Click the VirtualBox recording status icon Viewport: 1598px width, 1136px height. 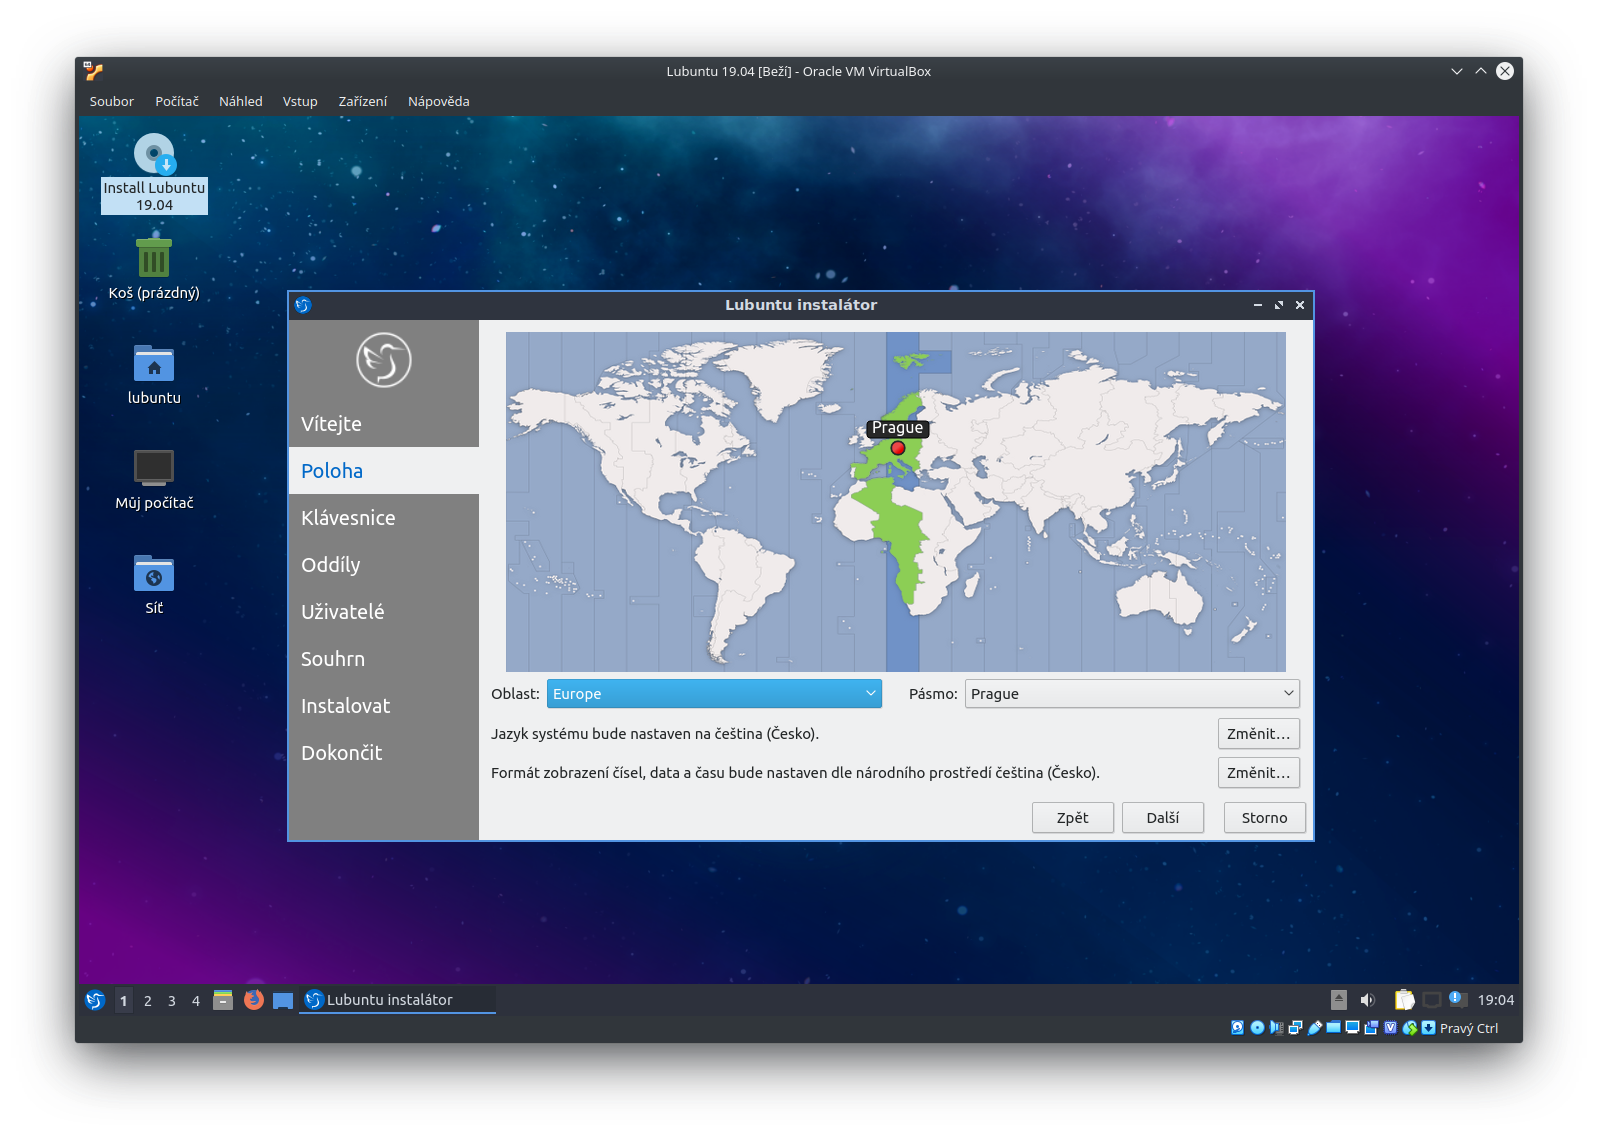click(1371, 1028)
